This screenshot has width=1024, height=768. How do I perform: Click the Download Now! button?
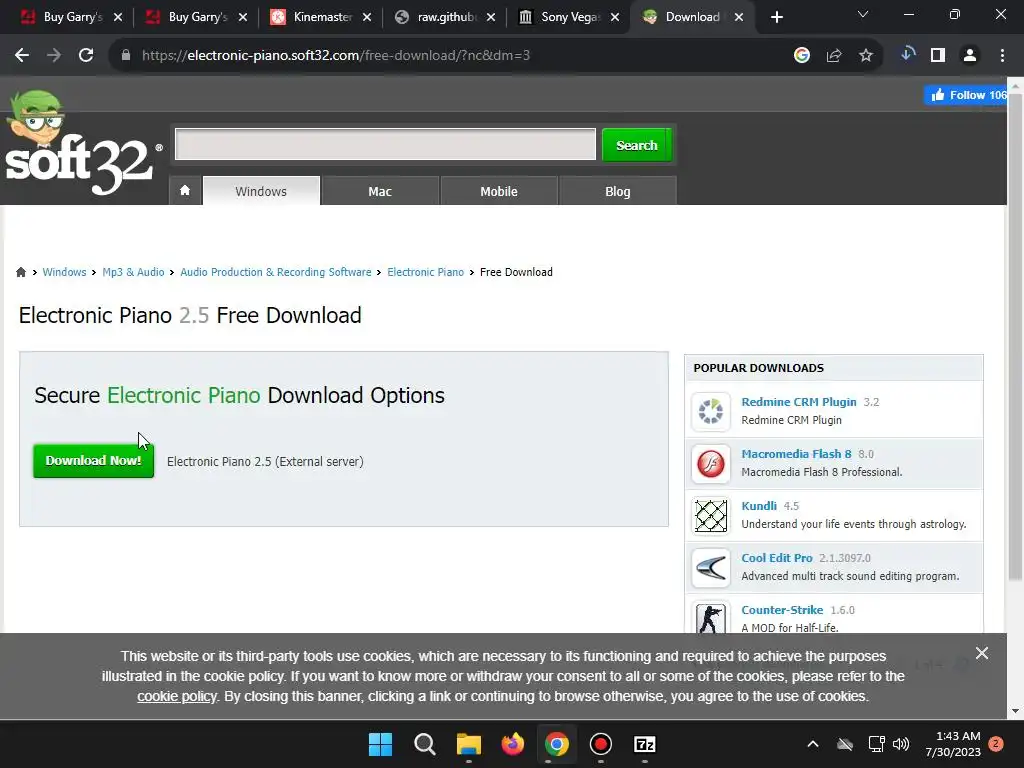coord(93,460)
